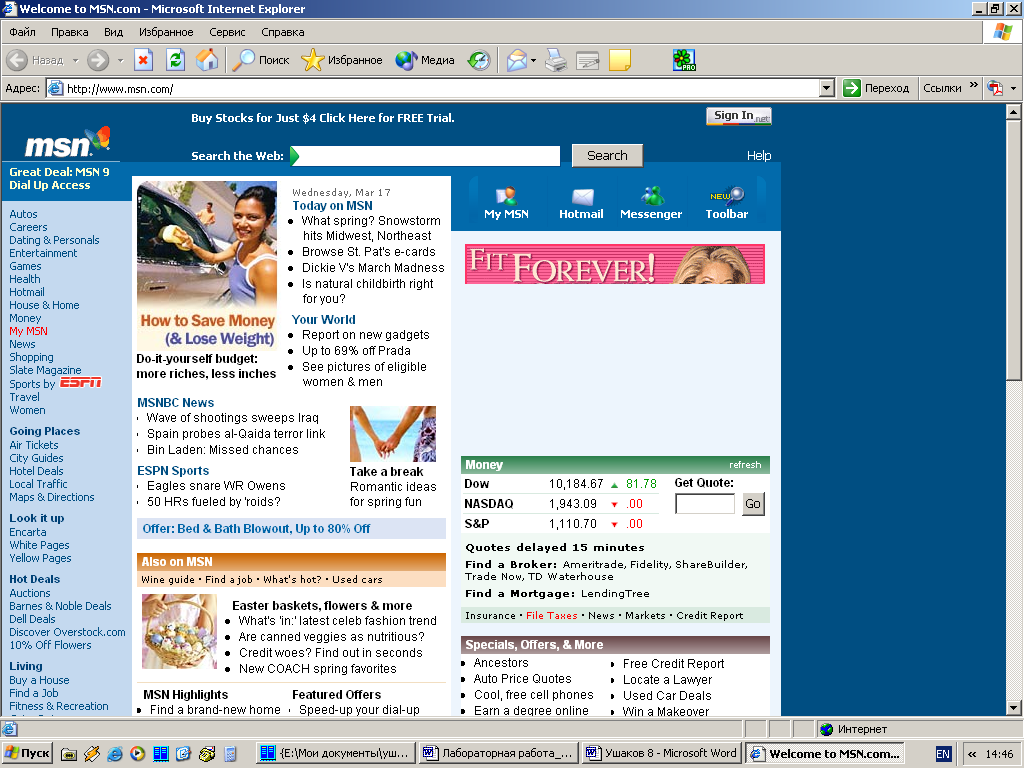
Task: Click the Forward arrow toolbar button
Action: (x=98, y=60)
